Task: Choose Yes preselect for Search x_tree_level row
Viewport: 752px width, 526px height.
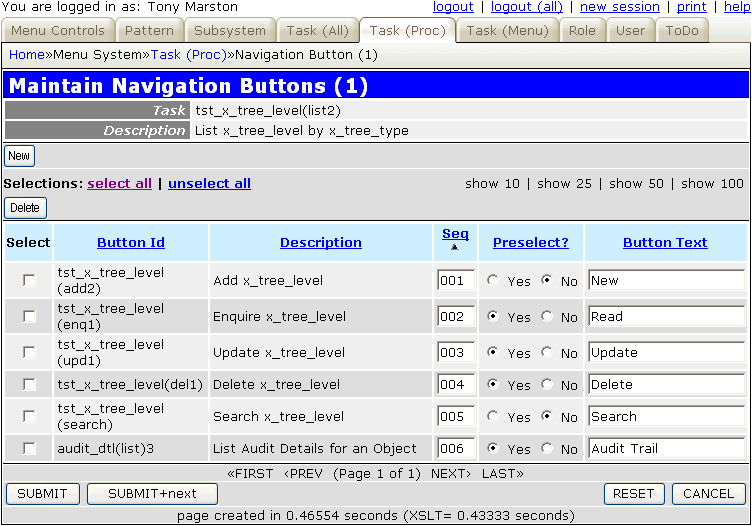Action: [492, 417]
